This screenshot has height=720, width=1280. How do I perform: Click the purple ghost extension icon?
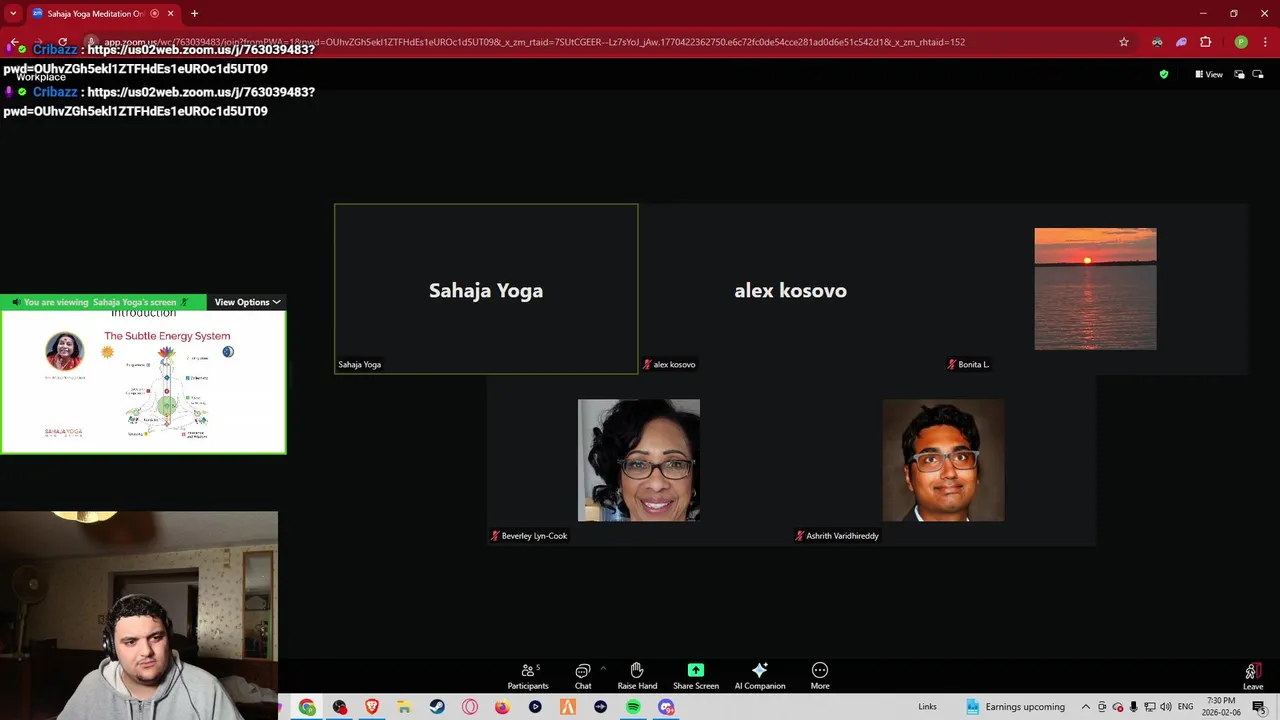[x=1181, y=42]
